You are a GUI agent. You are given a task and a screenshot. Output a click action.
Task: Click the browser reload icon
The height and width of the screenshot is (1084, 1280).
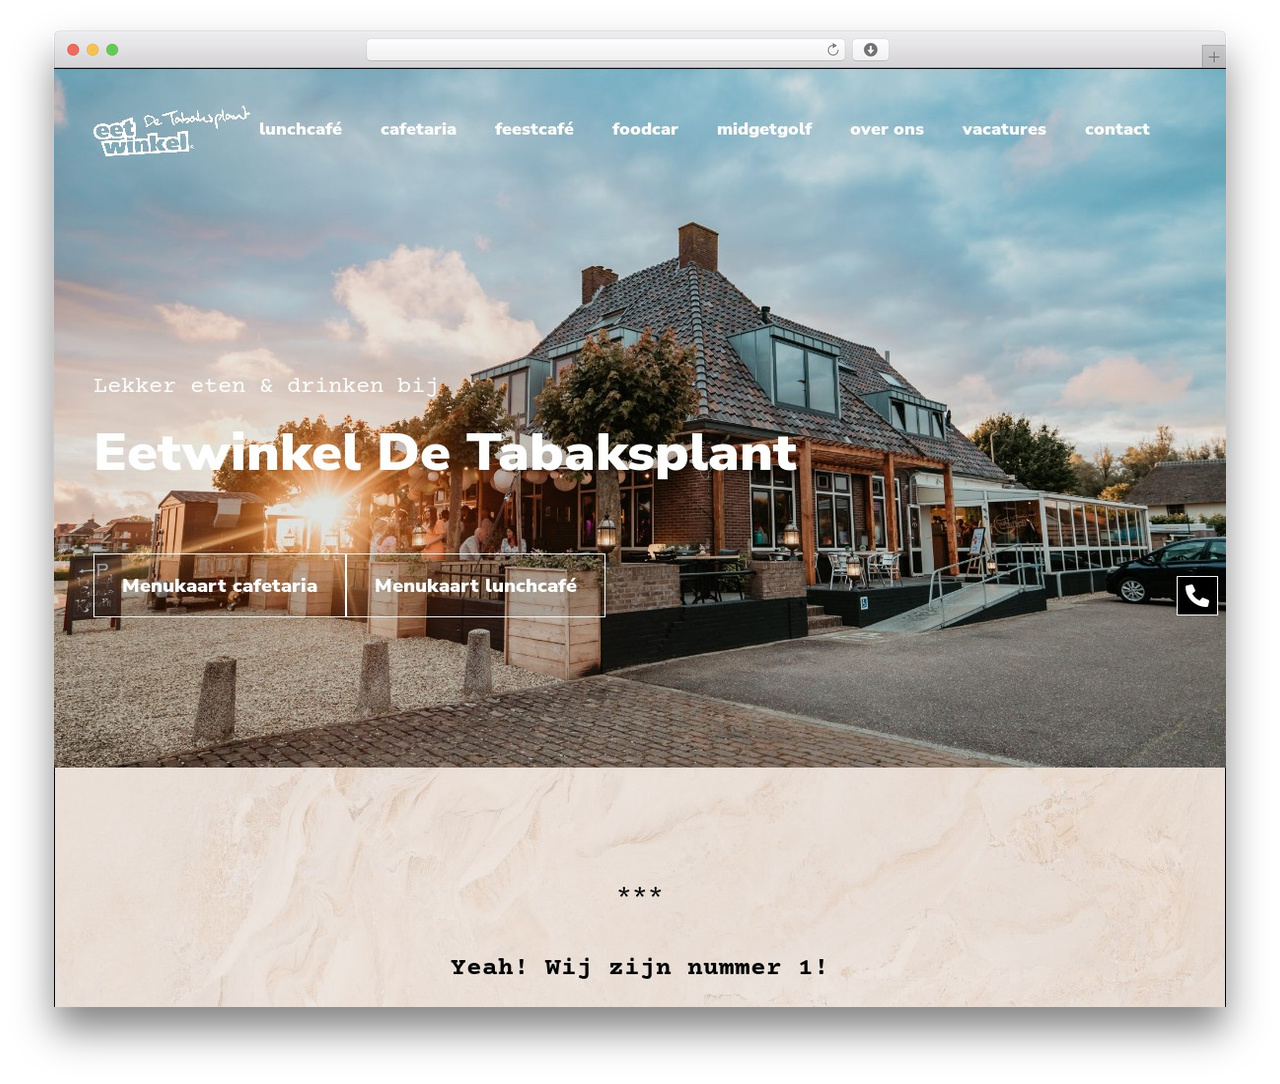(x=832, y=50)
